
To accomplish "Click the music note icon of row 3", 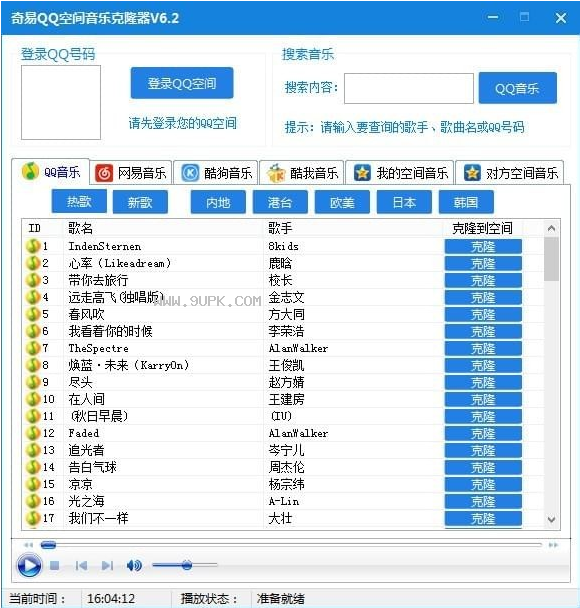I will pyautogui.click(x=33, y=280).
